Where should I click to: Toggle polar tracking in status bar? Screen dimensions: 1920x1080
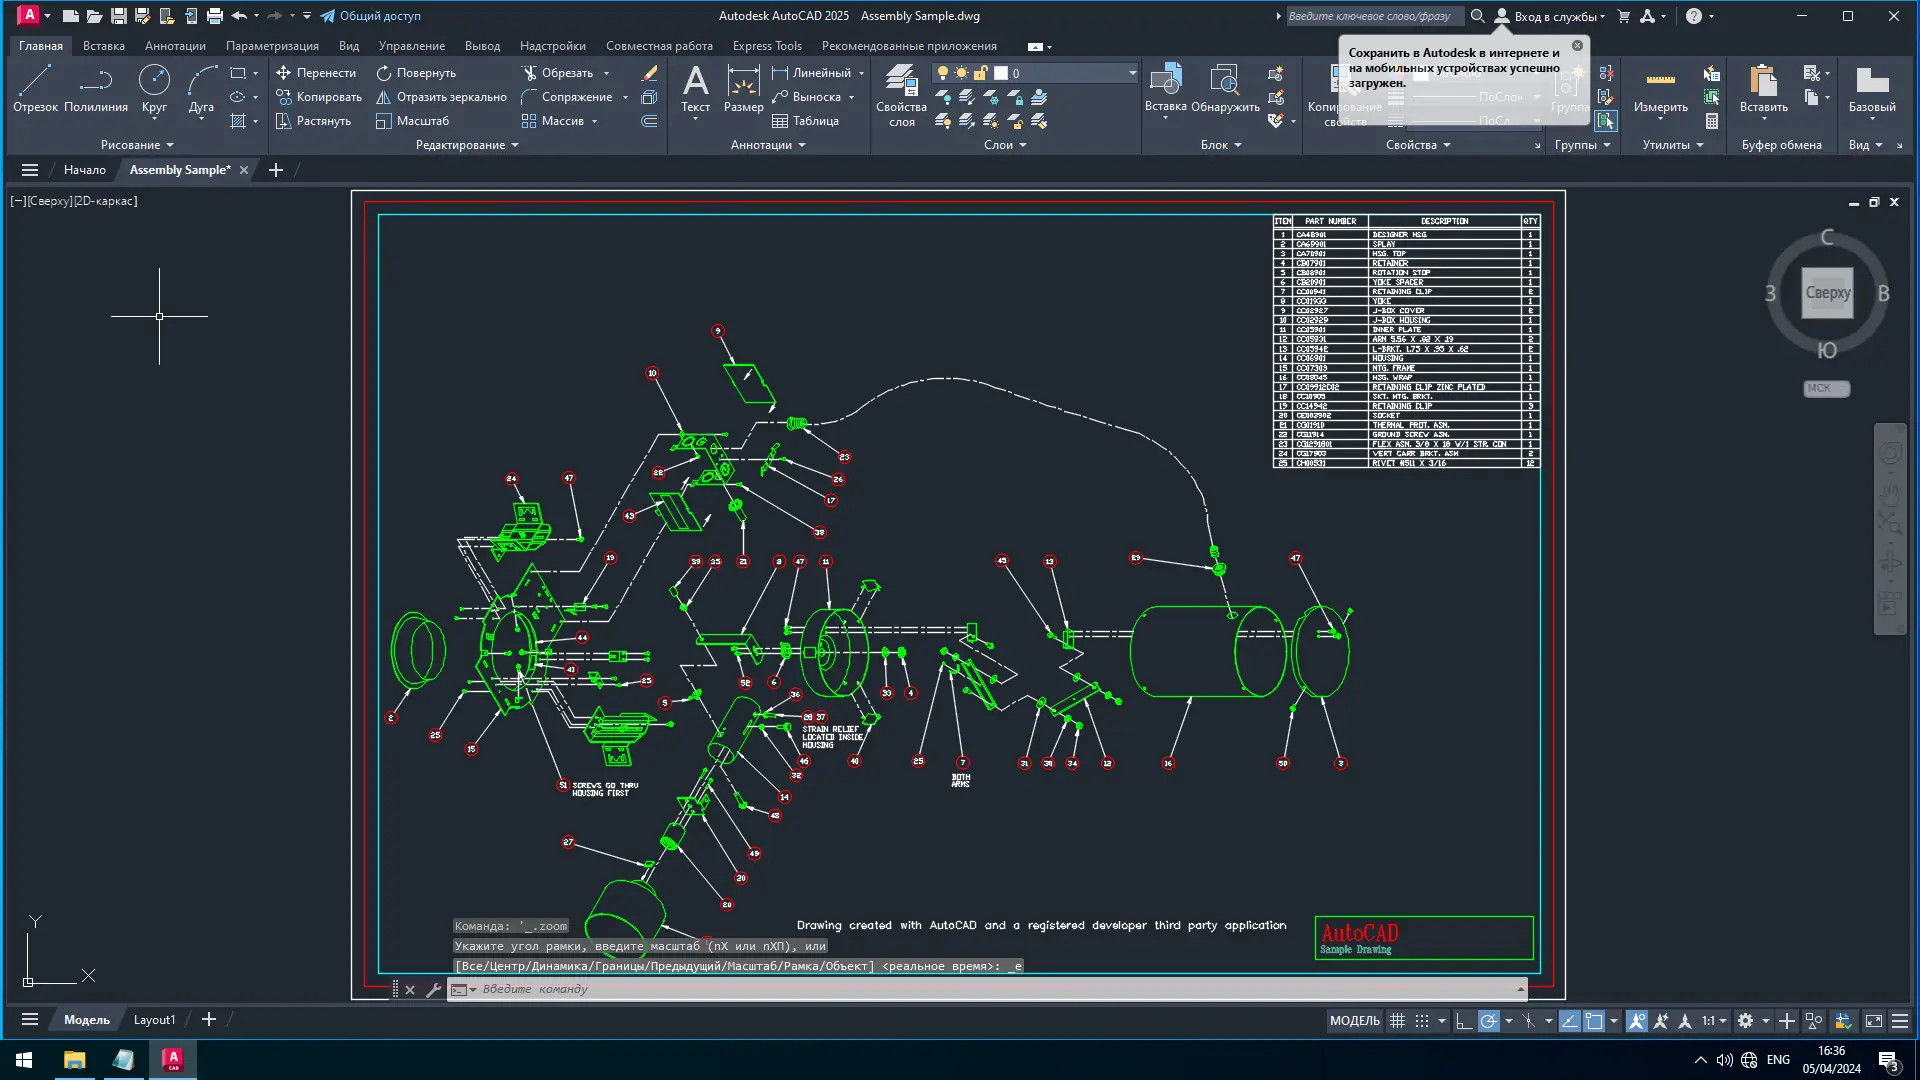[x=1489, y=1021]
